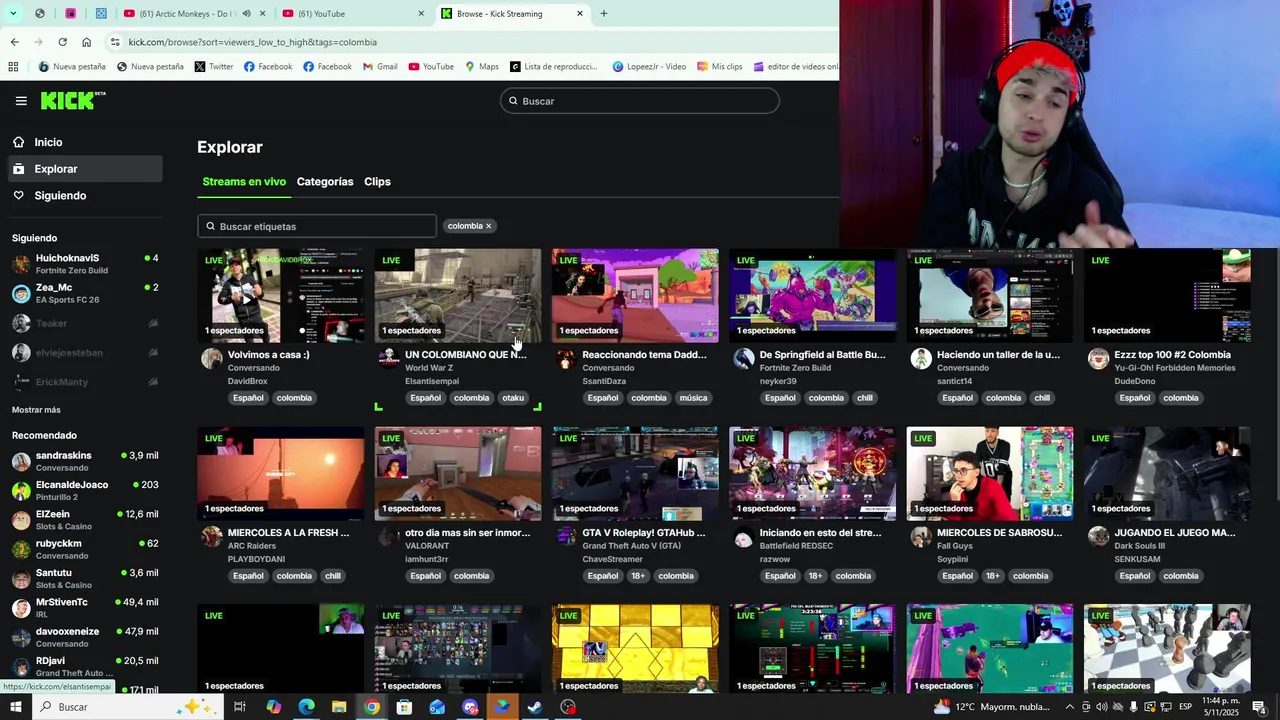
Task: Open a new browser tab
Action: tap(603, 14)
